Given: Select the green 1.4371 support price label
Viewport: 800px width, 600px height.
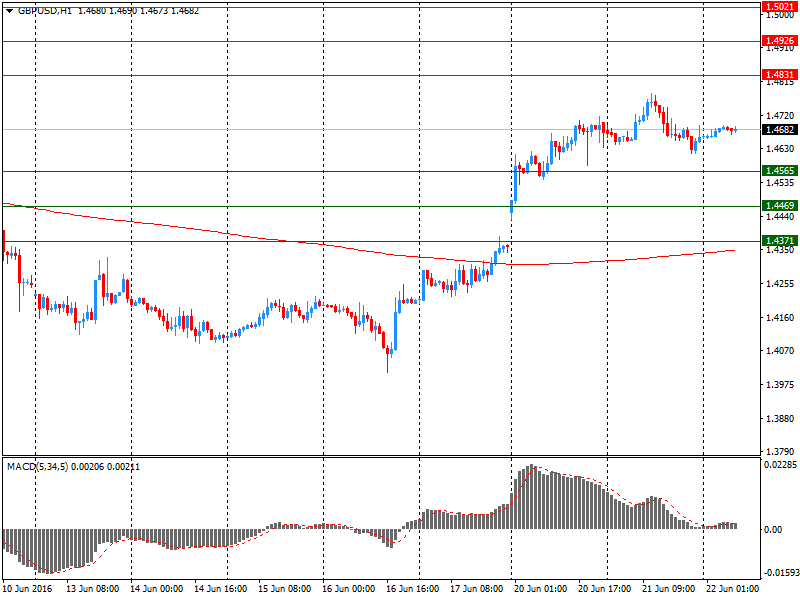Looking at the screenshot, I should click(x=779, y=240).
